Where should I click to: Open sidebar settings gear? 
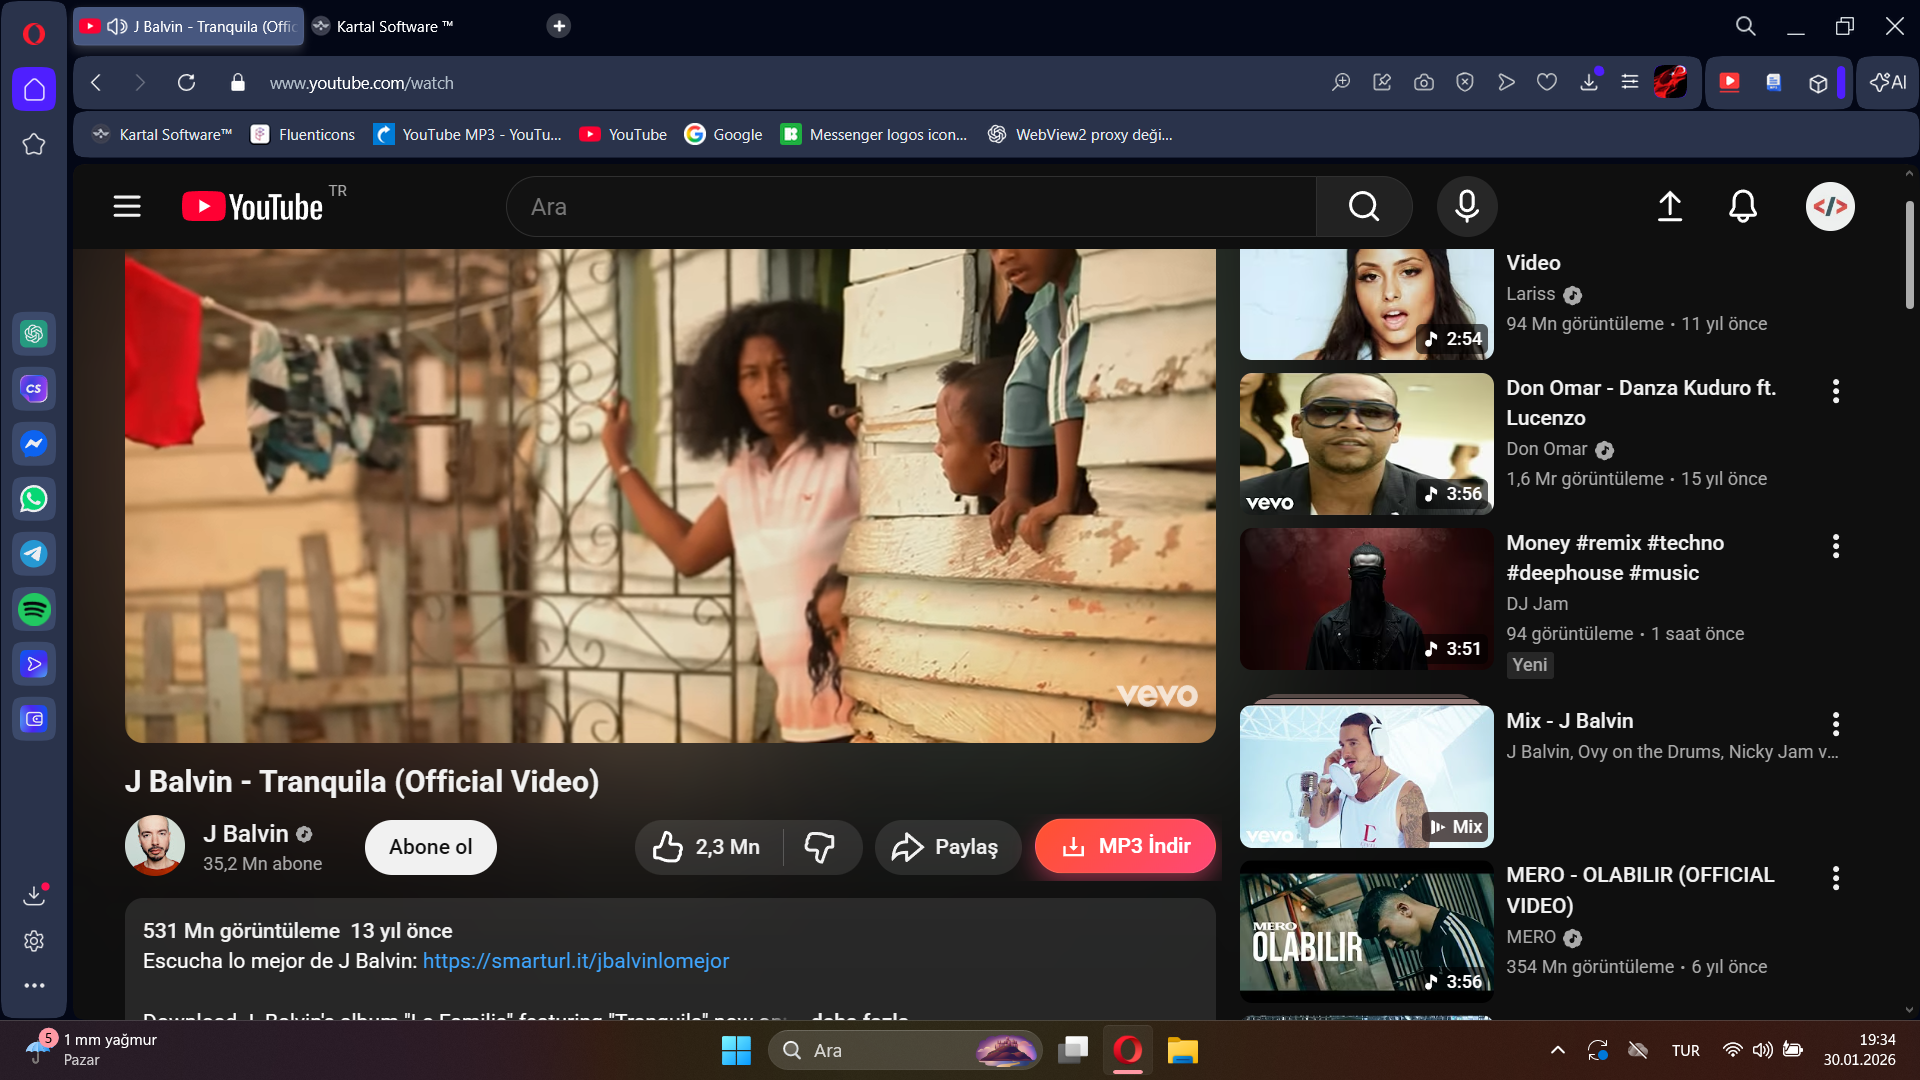tap(34, 941)
